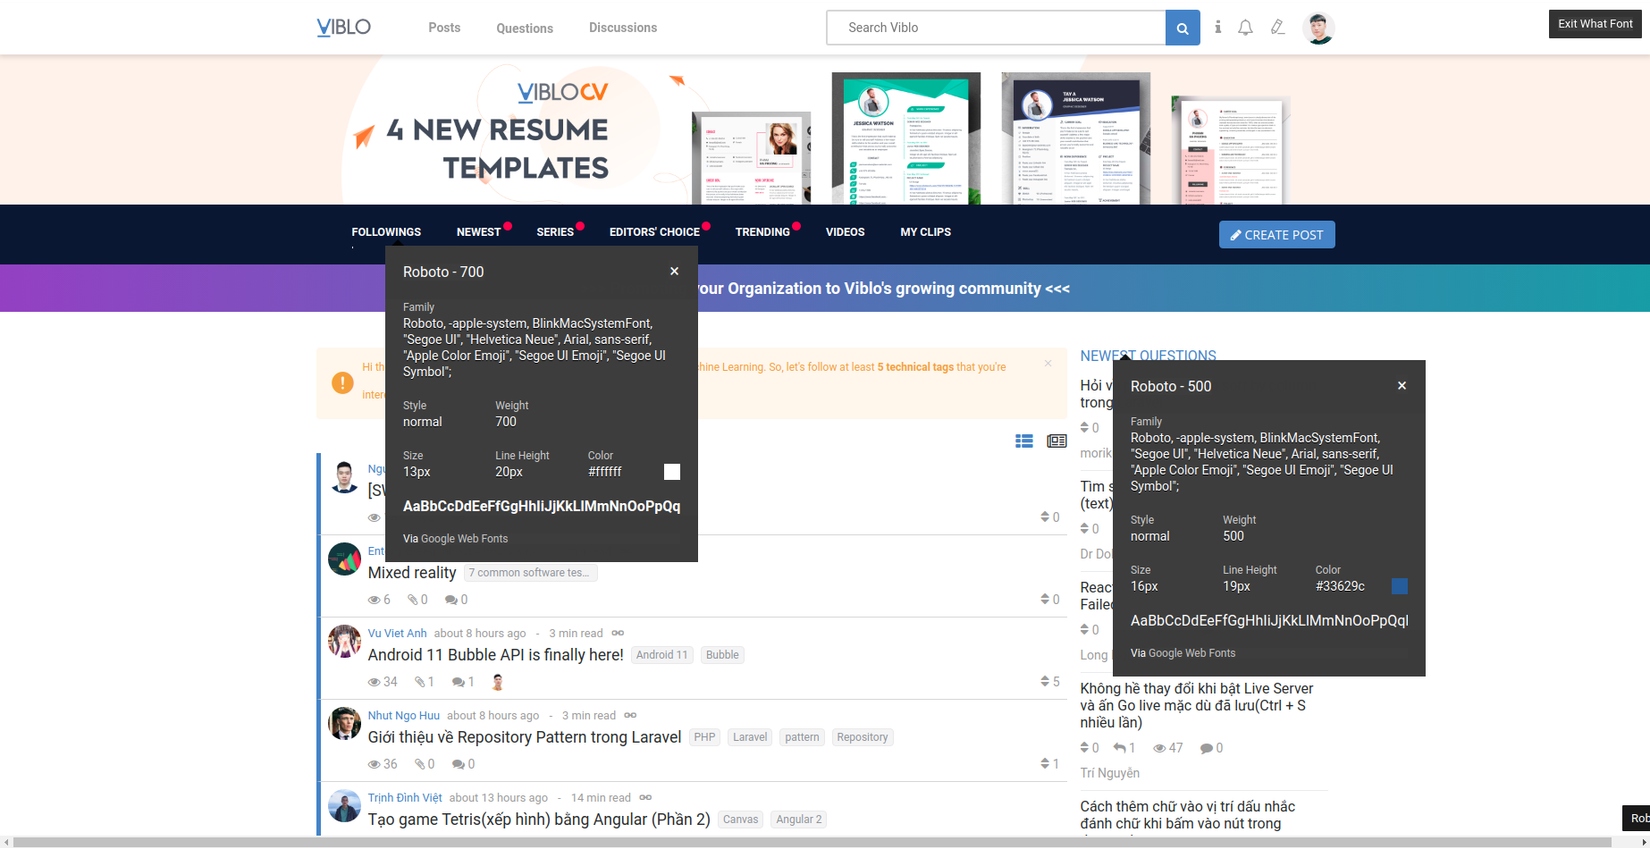The image size is (1650, 848).
Task: Close the Roboto - 500 font popup
Action: click(x=1402, y=386)
